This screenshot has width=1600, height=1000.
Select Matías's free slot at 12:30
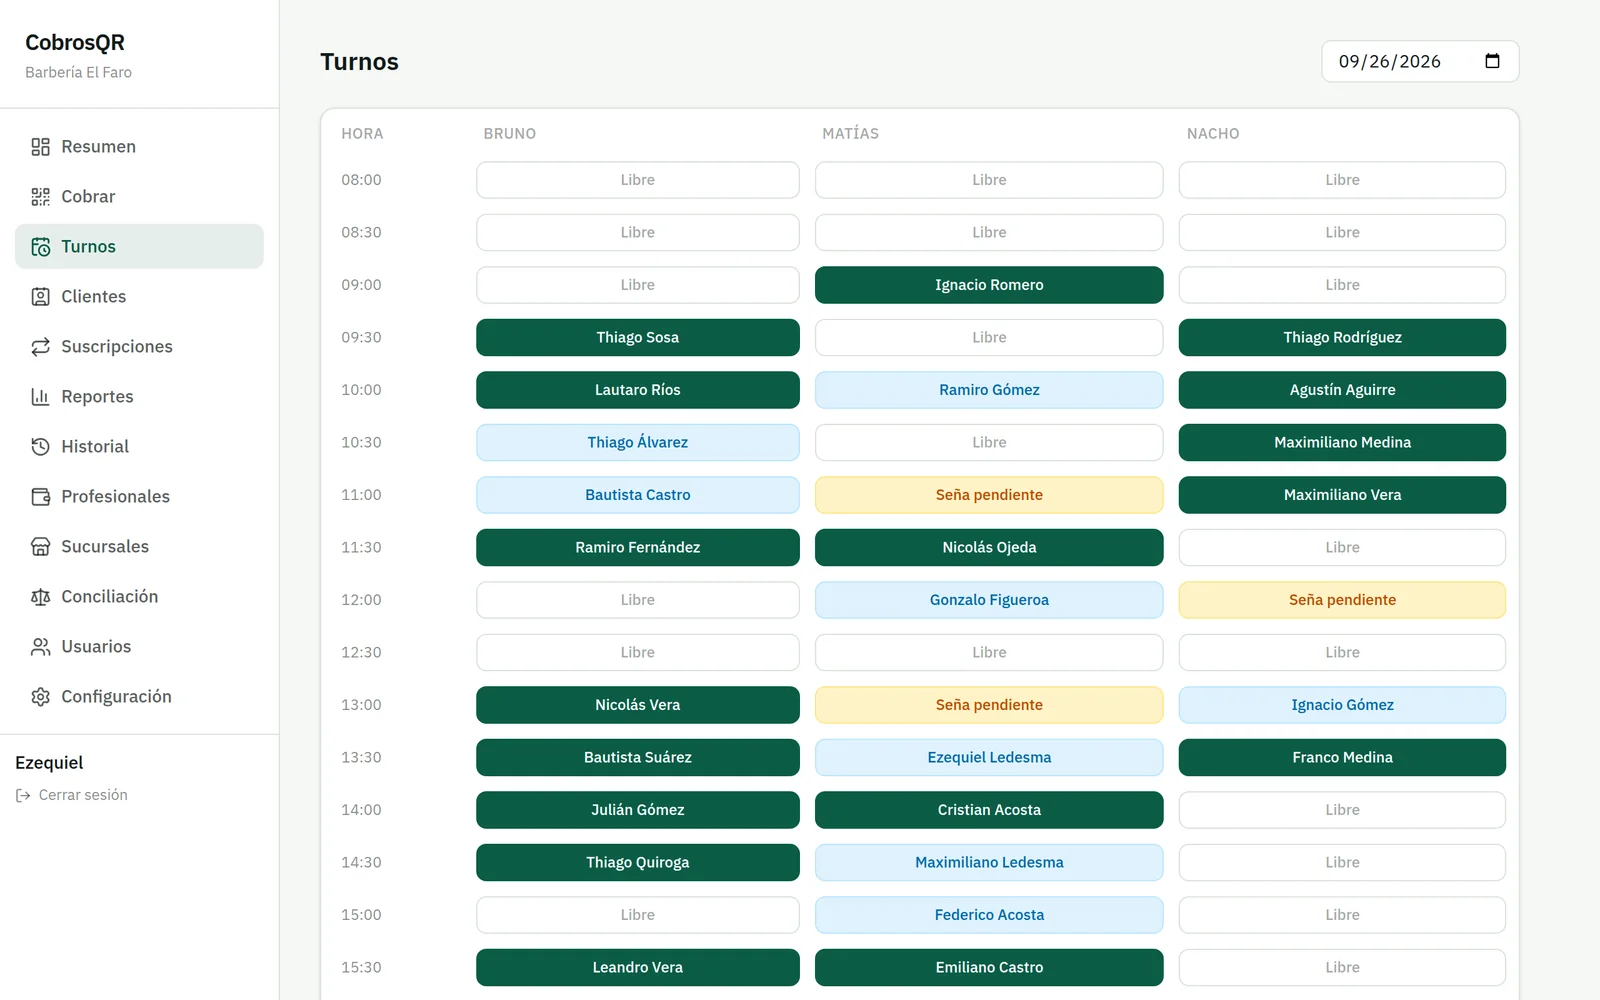989,652
